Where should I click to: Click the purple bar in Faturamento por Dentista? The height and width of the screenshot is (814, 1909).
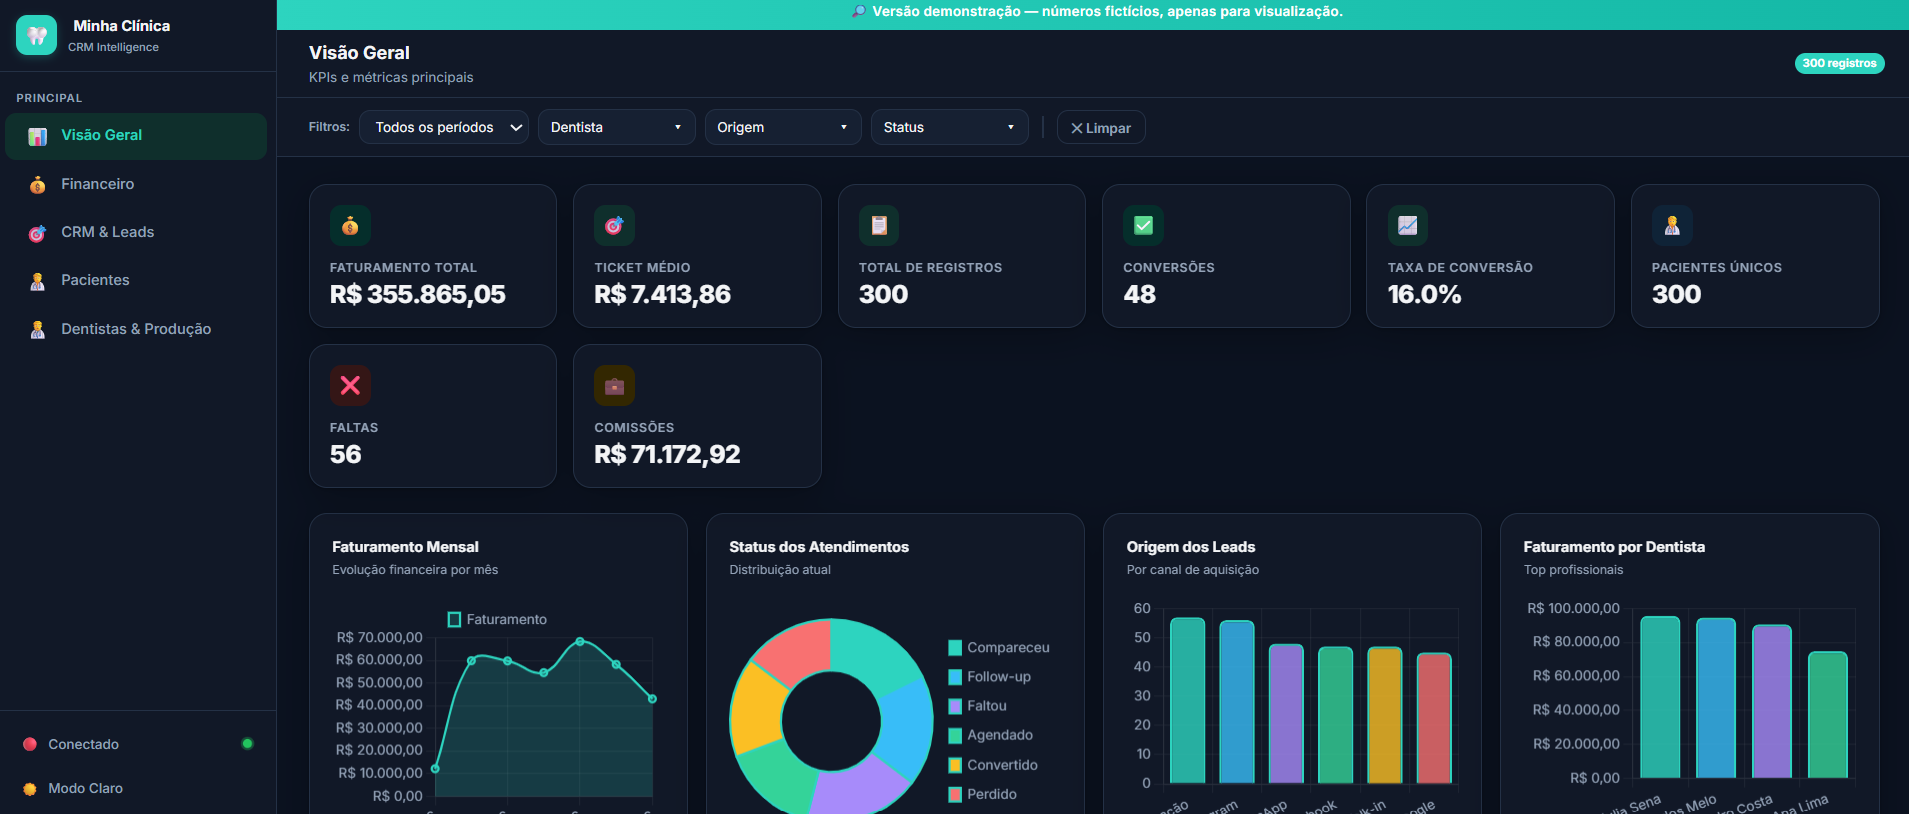[x=1771, y=701]
